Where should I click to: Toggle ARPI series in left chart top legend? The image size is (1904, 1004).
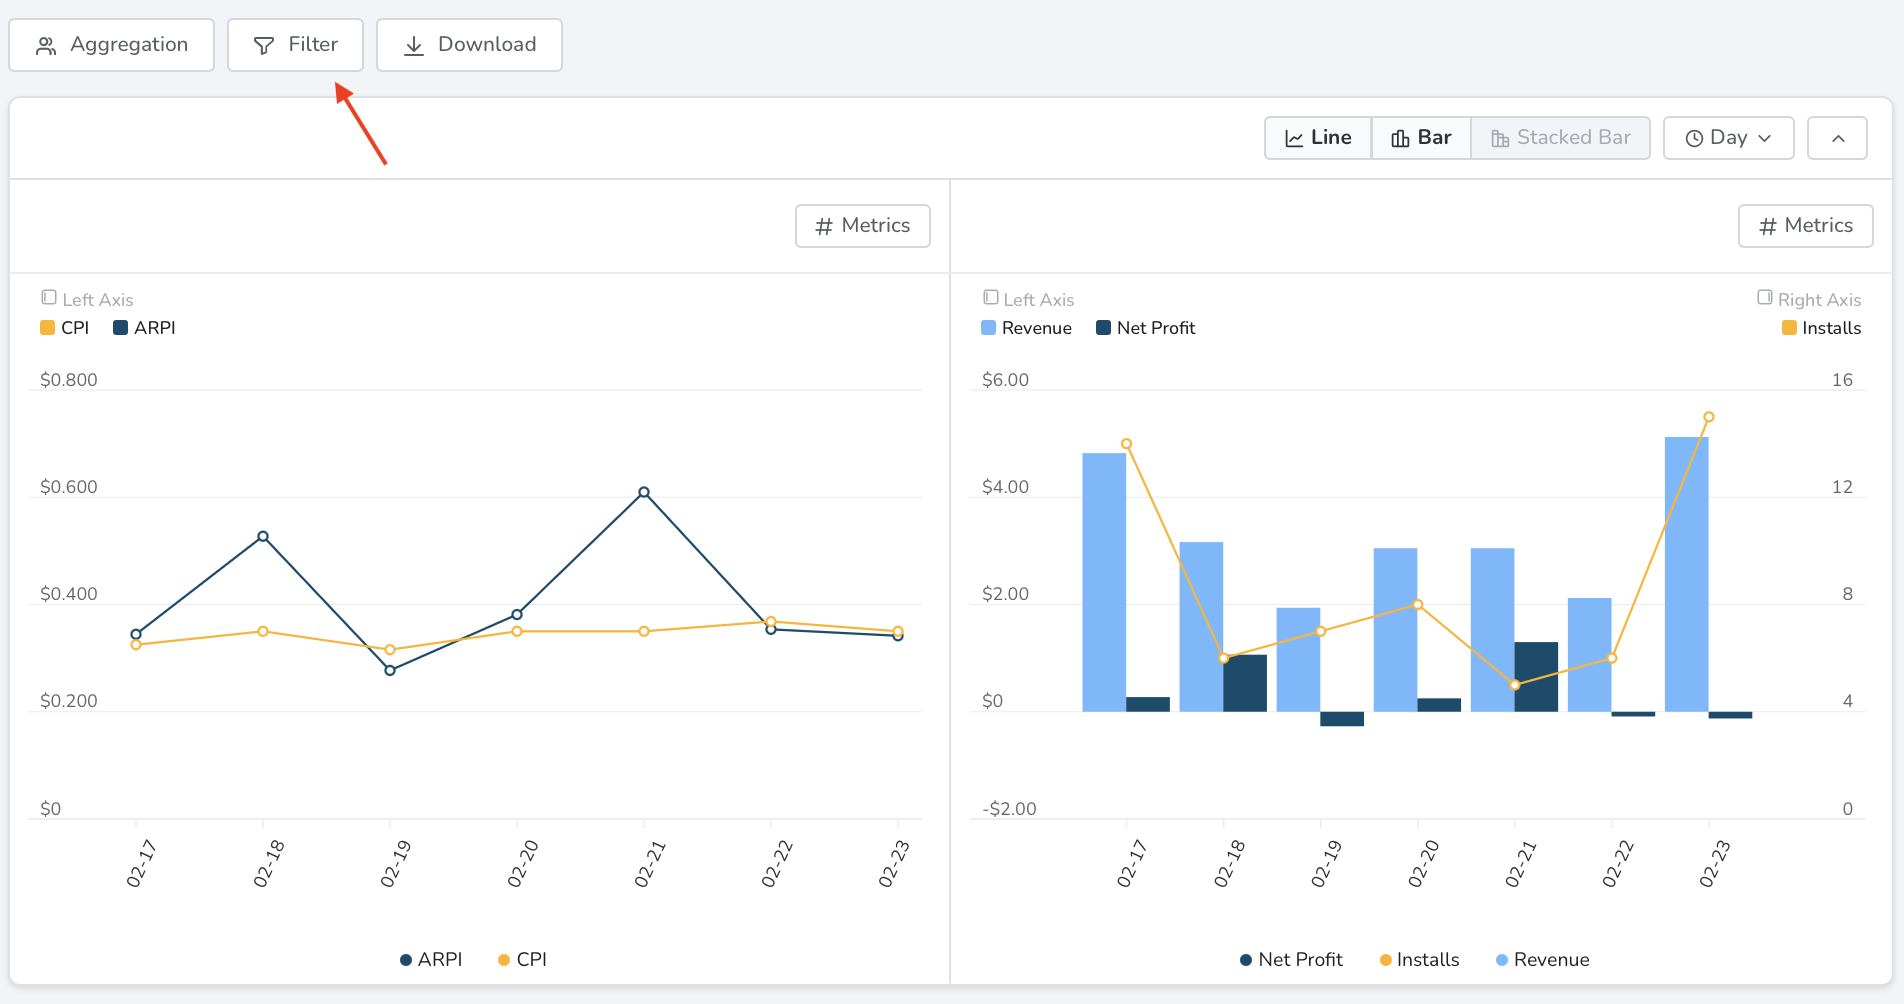(x=145, y=328)
